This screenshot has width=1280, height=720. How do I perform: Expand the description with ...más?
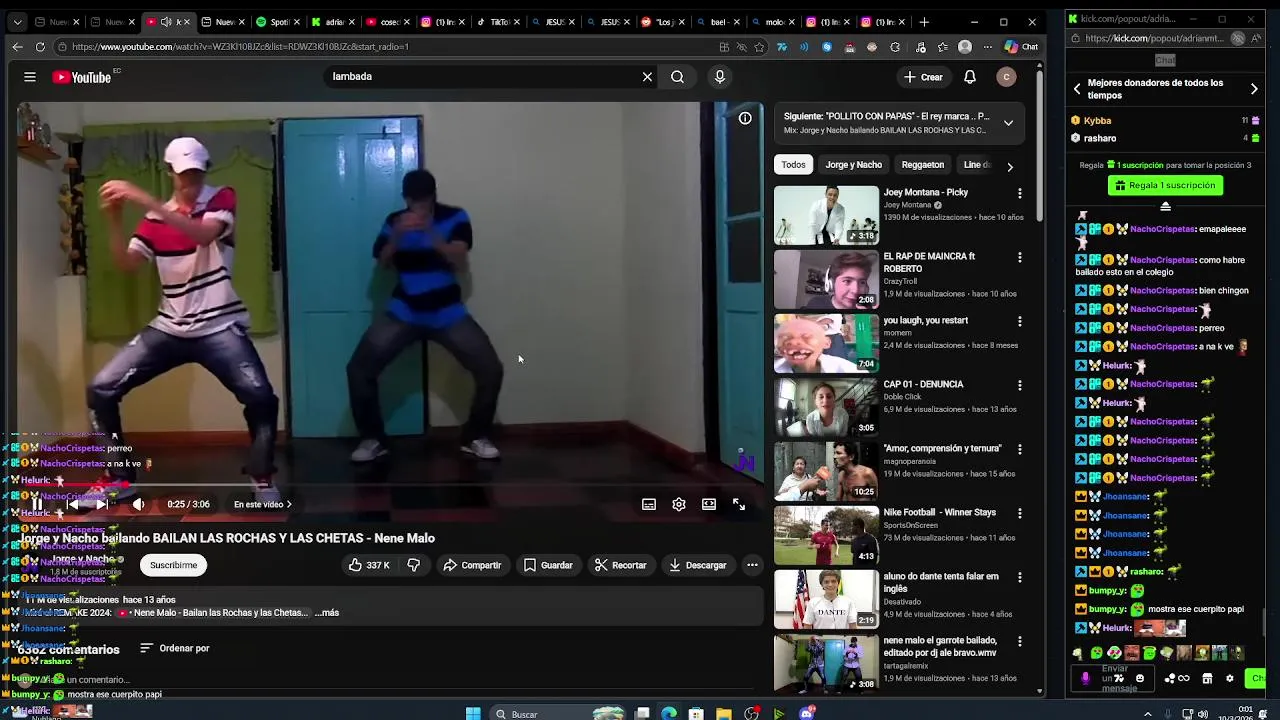(x=327, y=612)
